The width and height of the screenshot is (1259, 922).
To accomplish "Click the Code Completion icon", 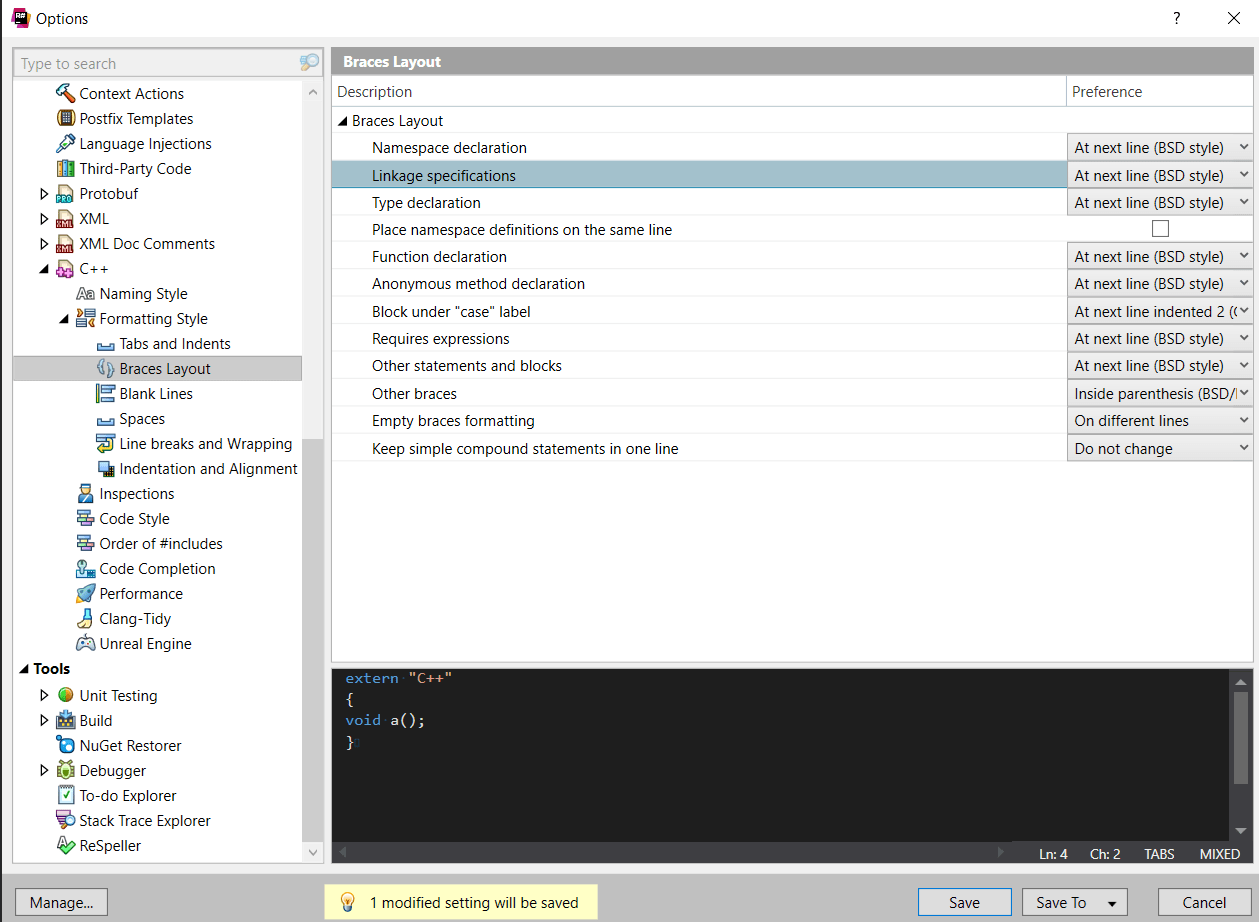I will coord(86,569).
